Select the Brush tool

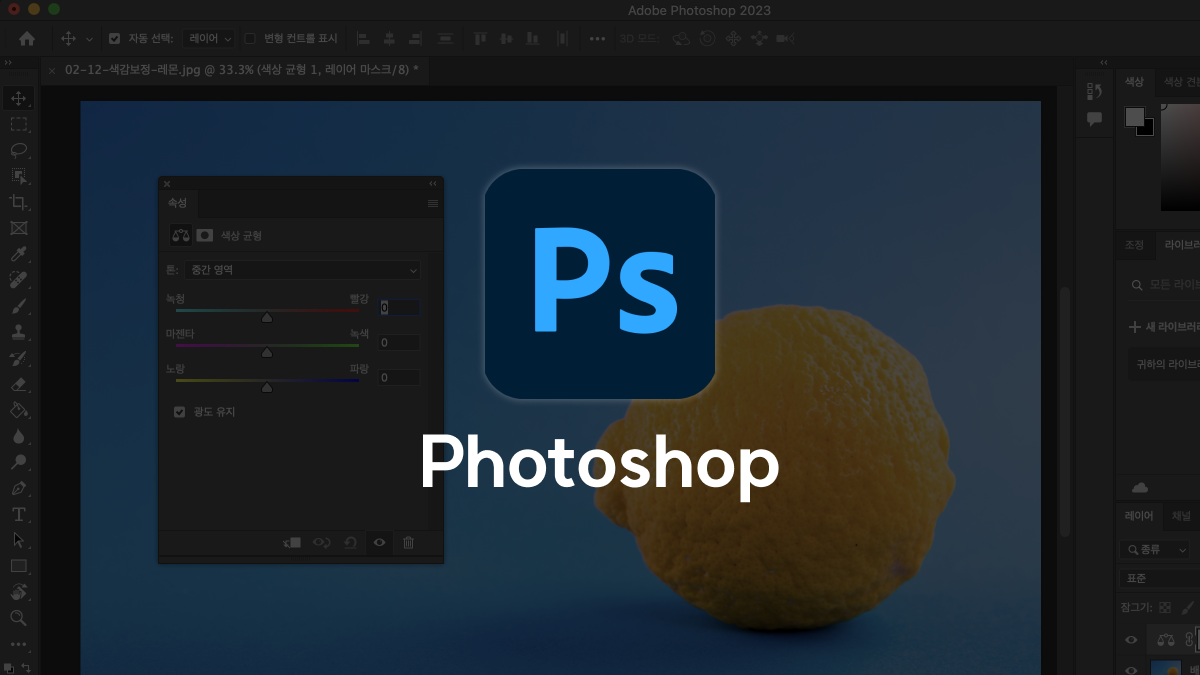pyautogui.click(x=18, y=306)
